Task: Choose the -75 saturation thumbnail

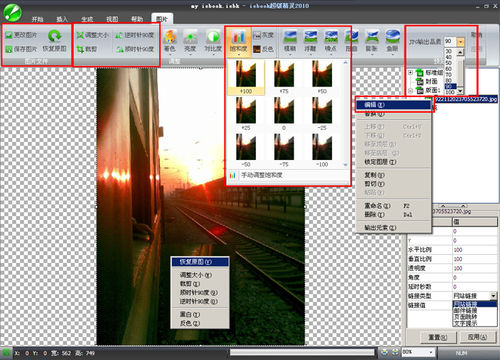Action: [x=284, y=151]
